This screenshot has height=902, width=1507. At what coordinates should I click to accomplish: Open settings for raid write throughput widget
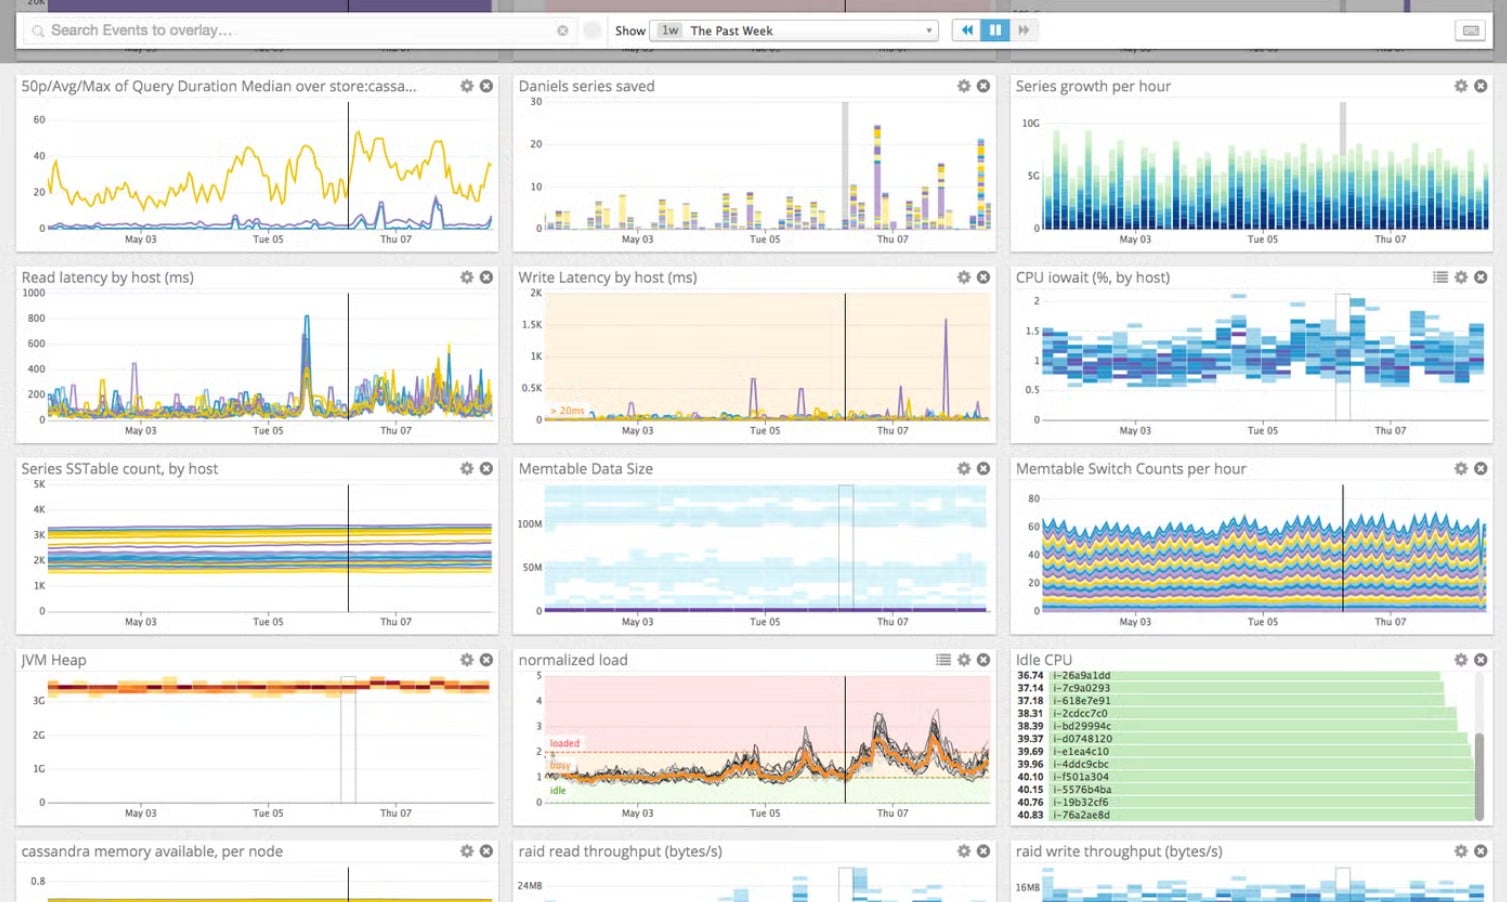click(1461, 851)
